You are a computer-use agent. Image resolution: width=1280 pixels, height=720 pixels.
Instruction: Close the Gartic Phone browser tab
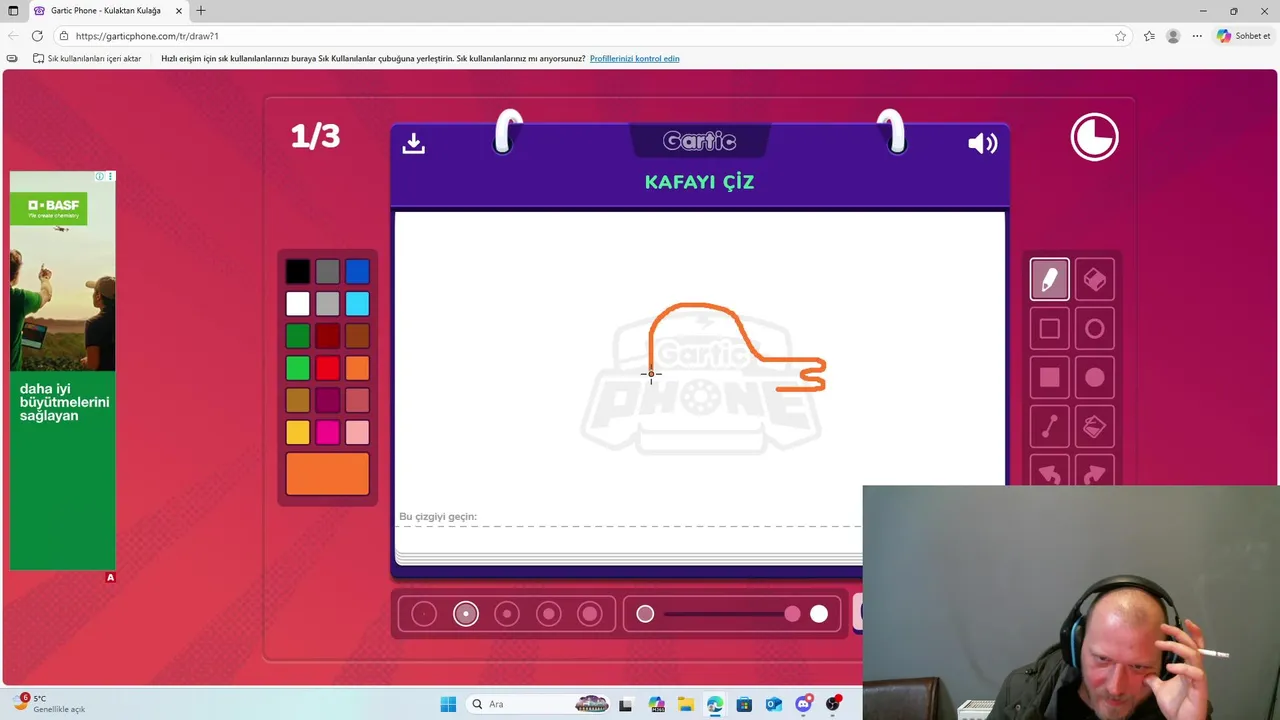179,11
